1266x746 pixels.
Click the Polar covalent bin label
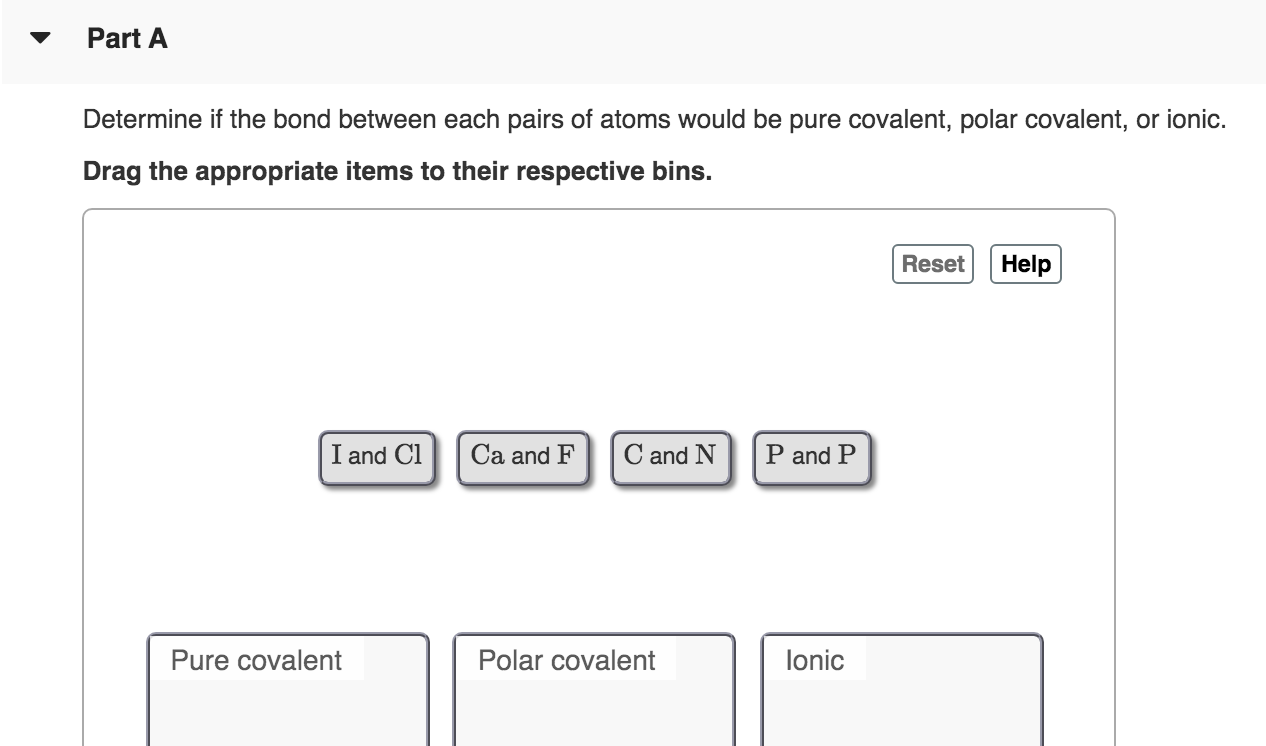tap(565, 660)
